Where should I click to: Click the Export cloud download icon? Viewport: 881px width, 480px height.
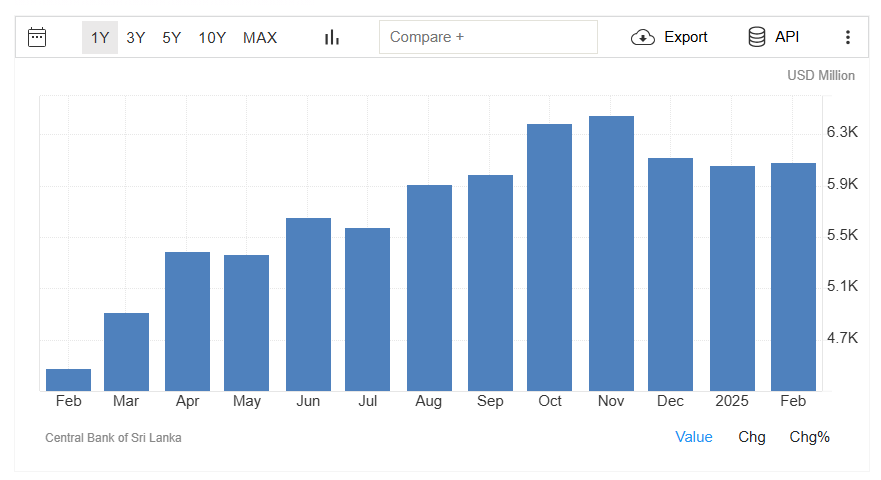pyautogui.click(x=642, y=37)
